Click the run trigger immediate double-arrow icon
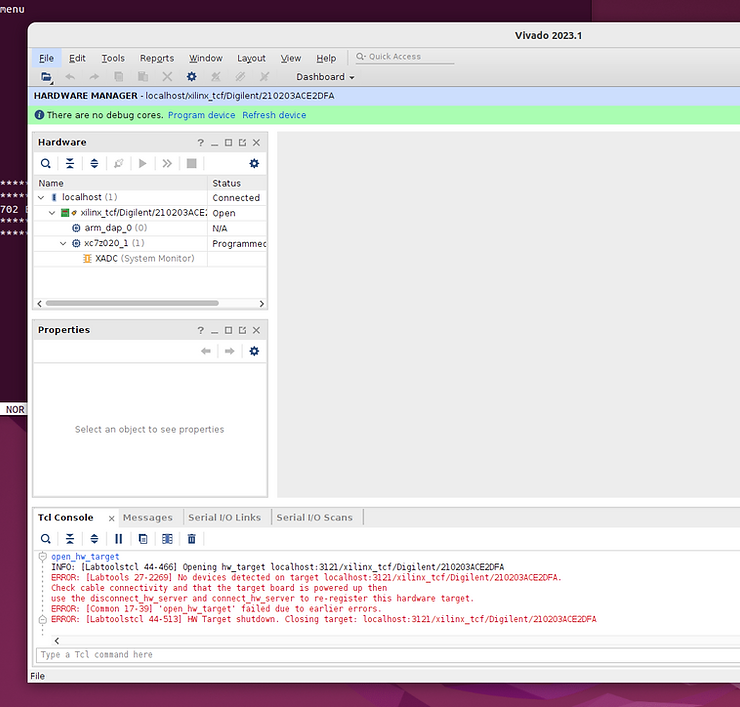Image resolution: width=740 pixels, height=707 pixels. [167, 163]
